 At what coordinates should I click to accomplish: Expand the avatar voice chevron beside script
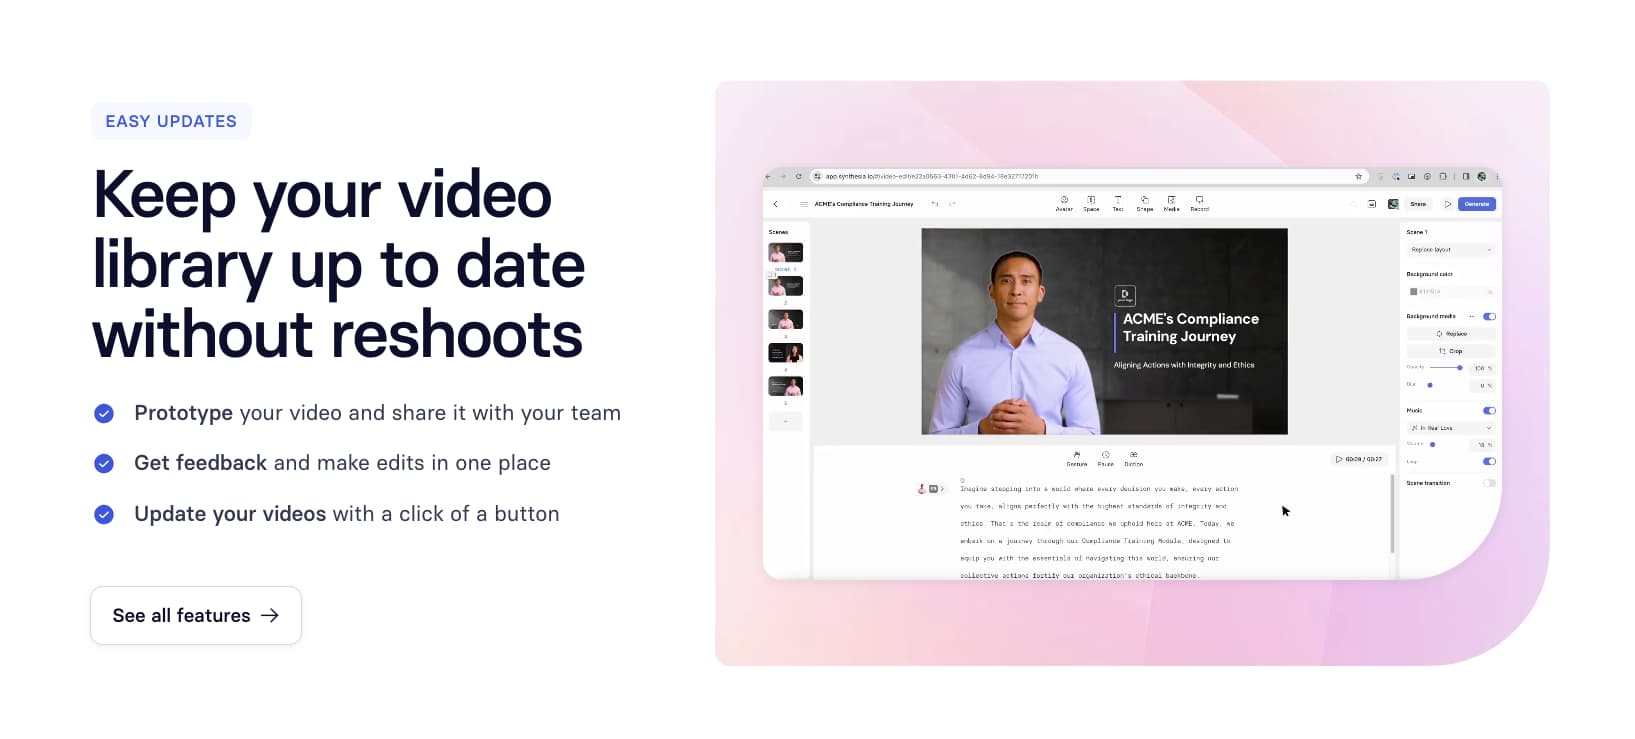pos(942,489)
